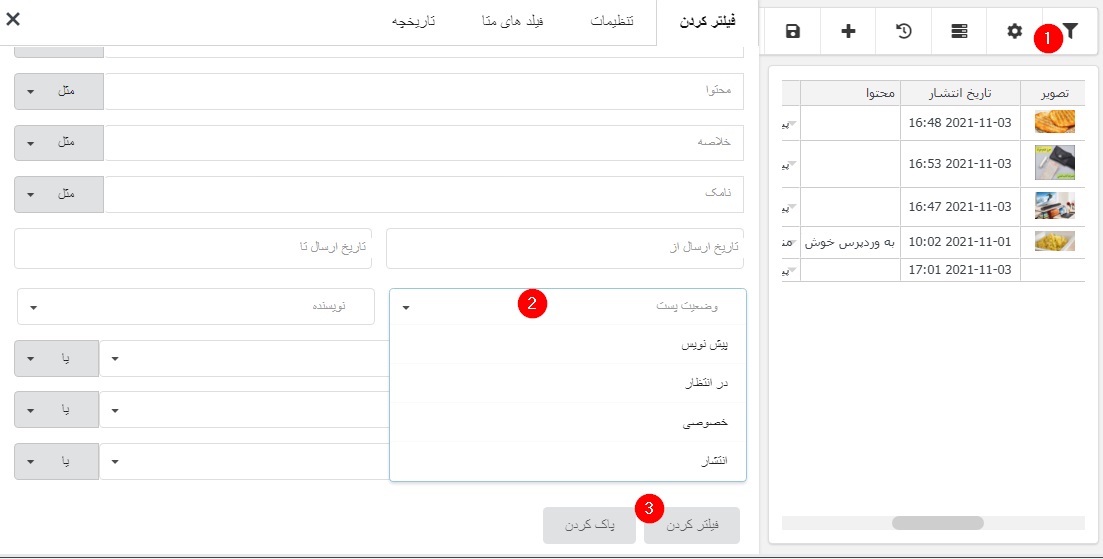The width and height of the screenshot is (1103, 559).
Task: Click the first post thumbnail image
Action: (1054, 122)
